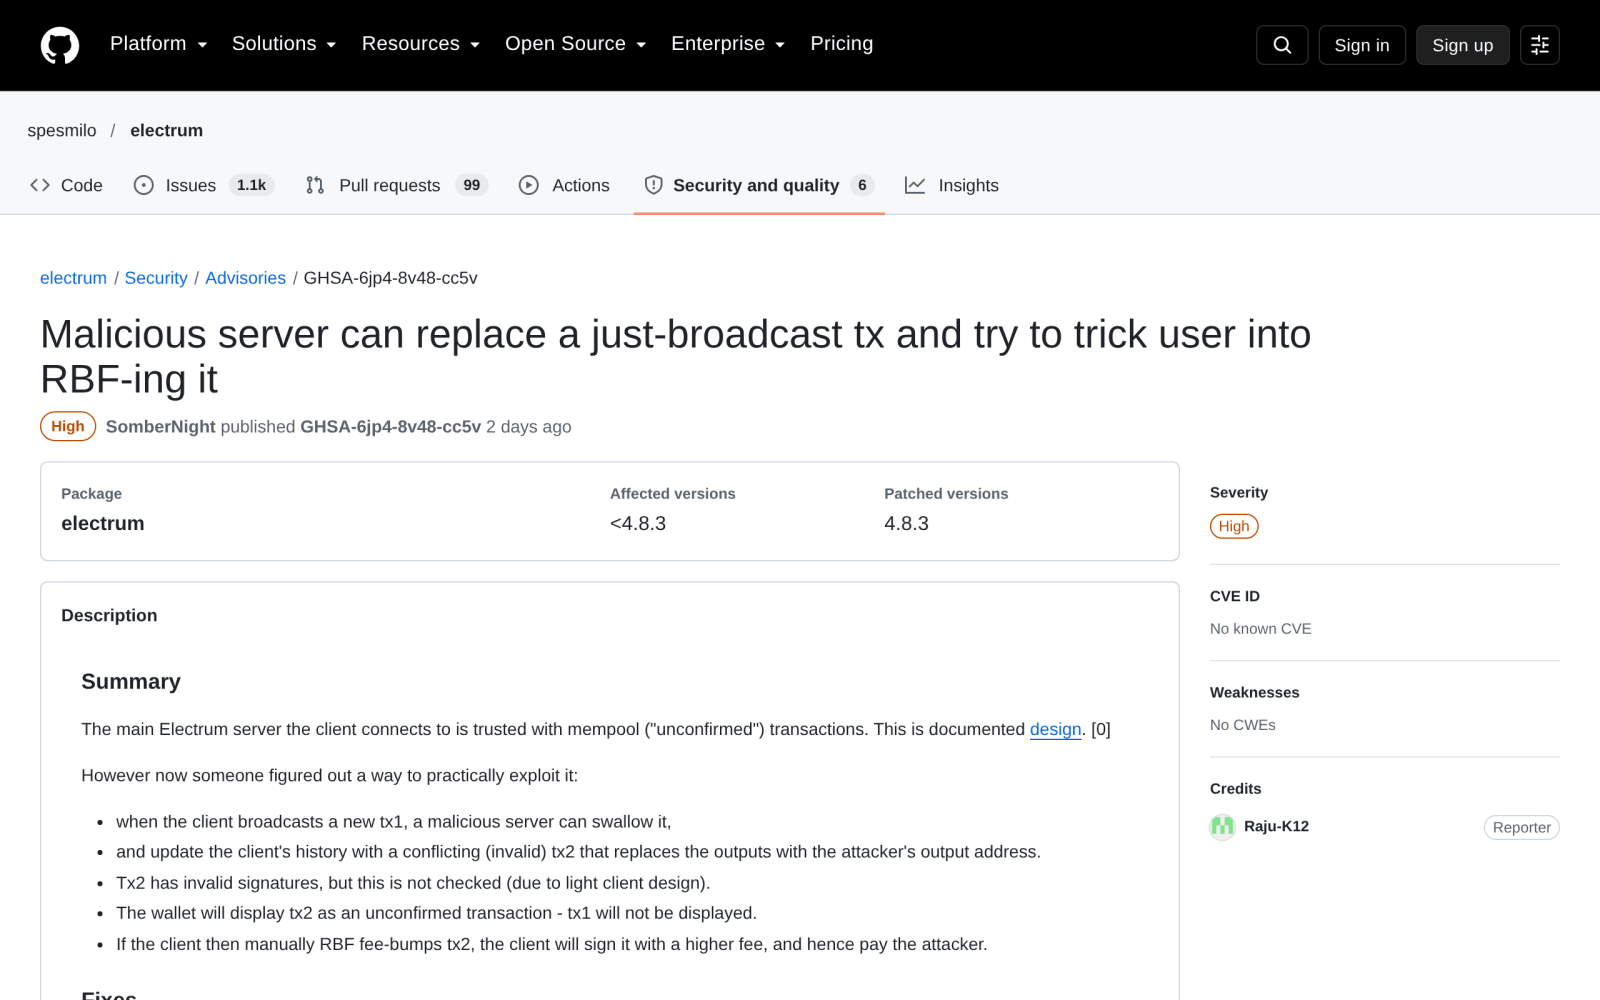The image size is (1600, 1000).
Task: Open the Pull requests tab
Action: (396, 185)
